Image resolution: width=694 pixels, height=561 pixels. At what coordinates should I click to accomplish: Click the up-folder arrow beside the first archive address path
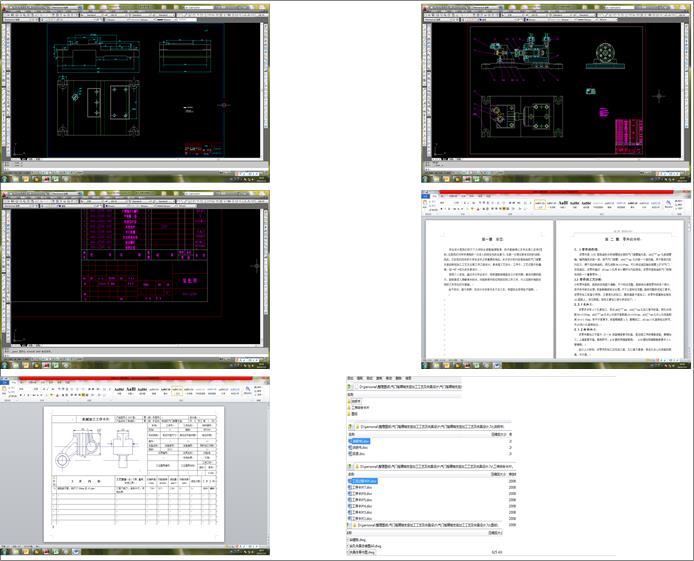click(x=350, y=387)
